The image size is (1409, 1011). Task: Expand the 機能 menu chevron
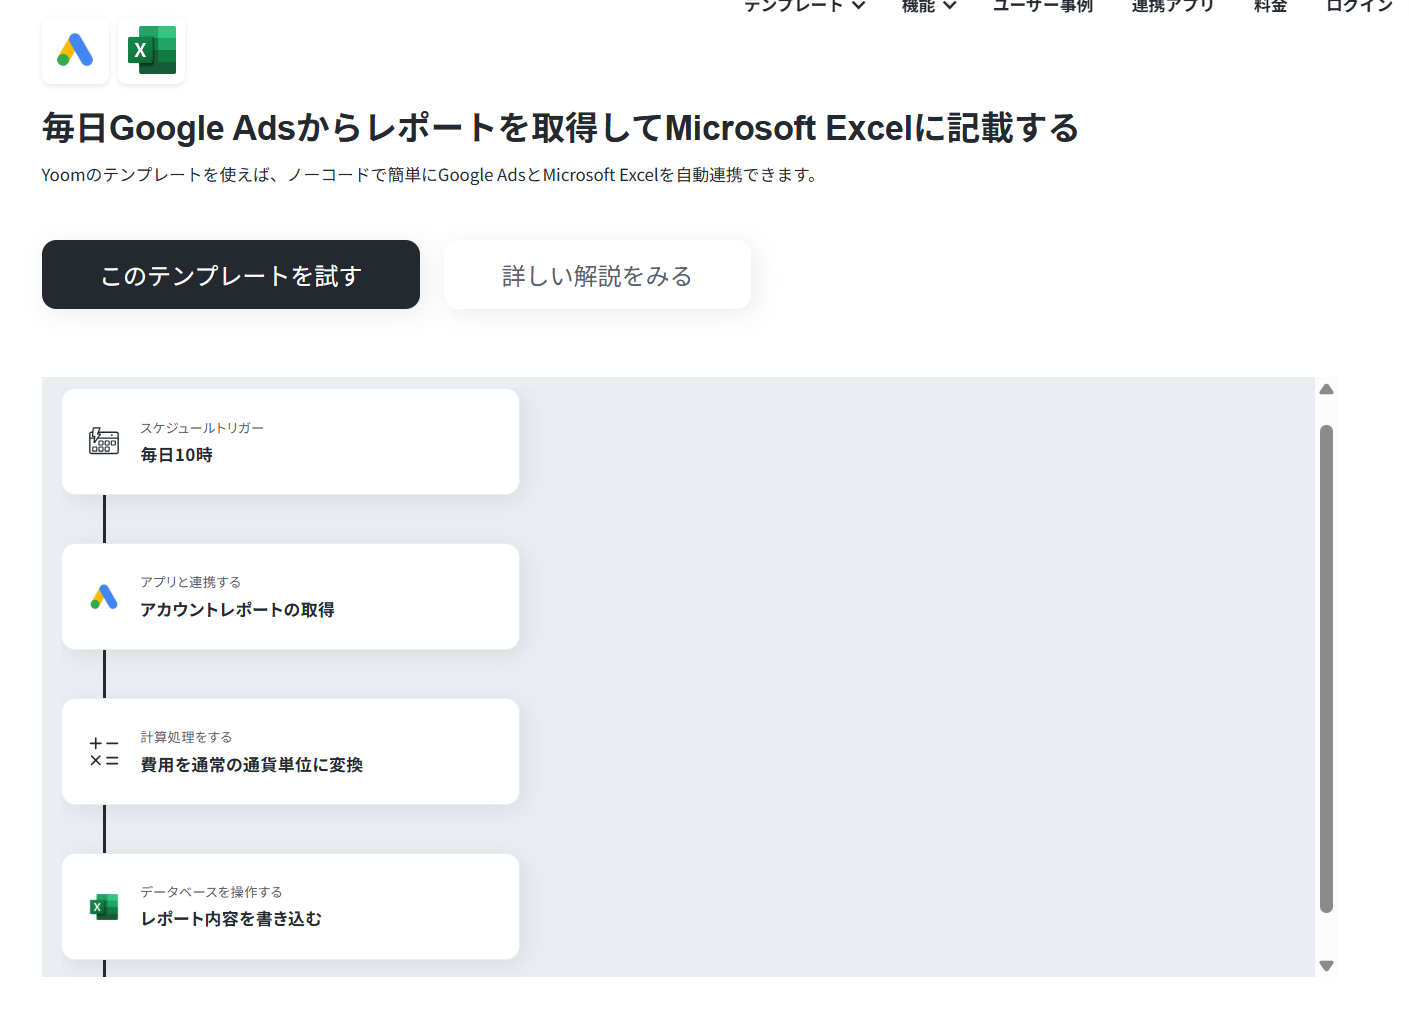[x=950, y=6]
